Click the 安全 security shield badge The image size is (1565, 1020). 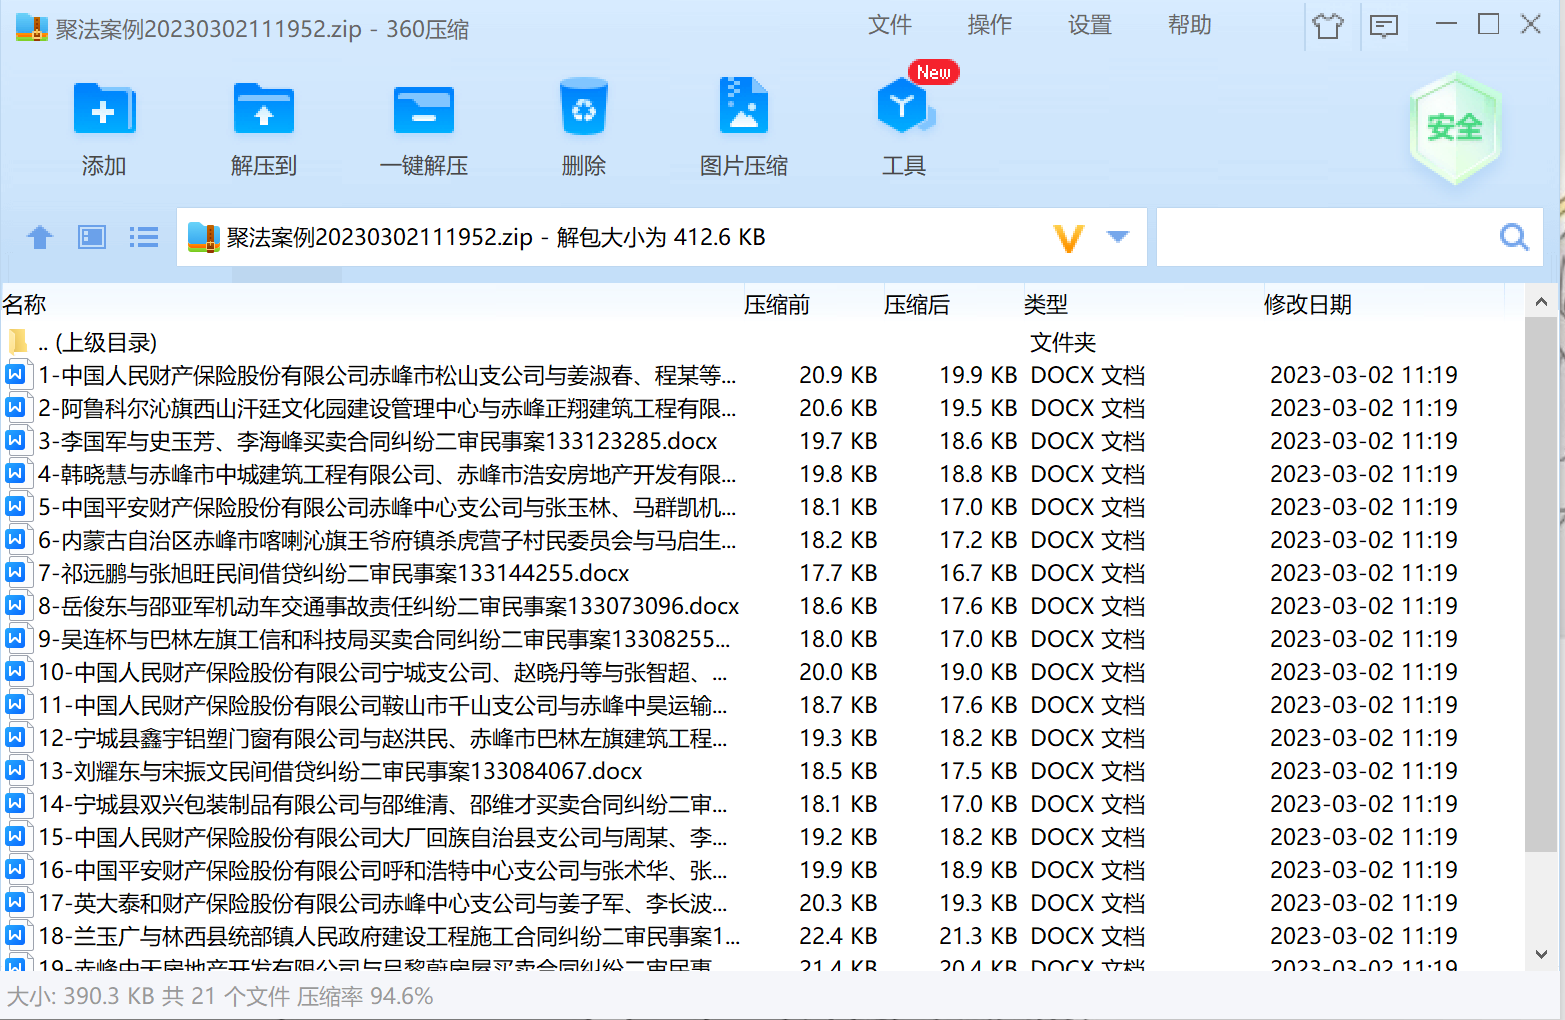(x=1455, y=128)
